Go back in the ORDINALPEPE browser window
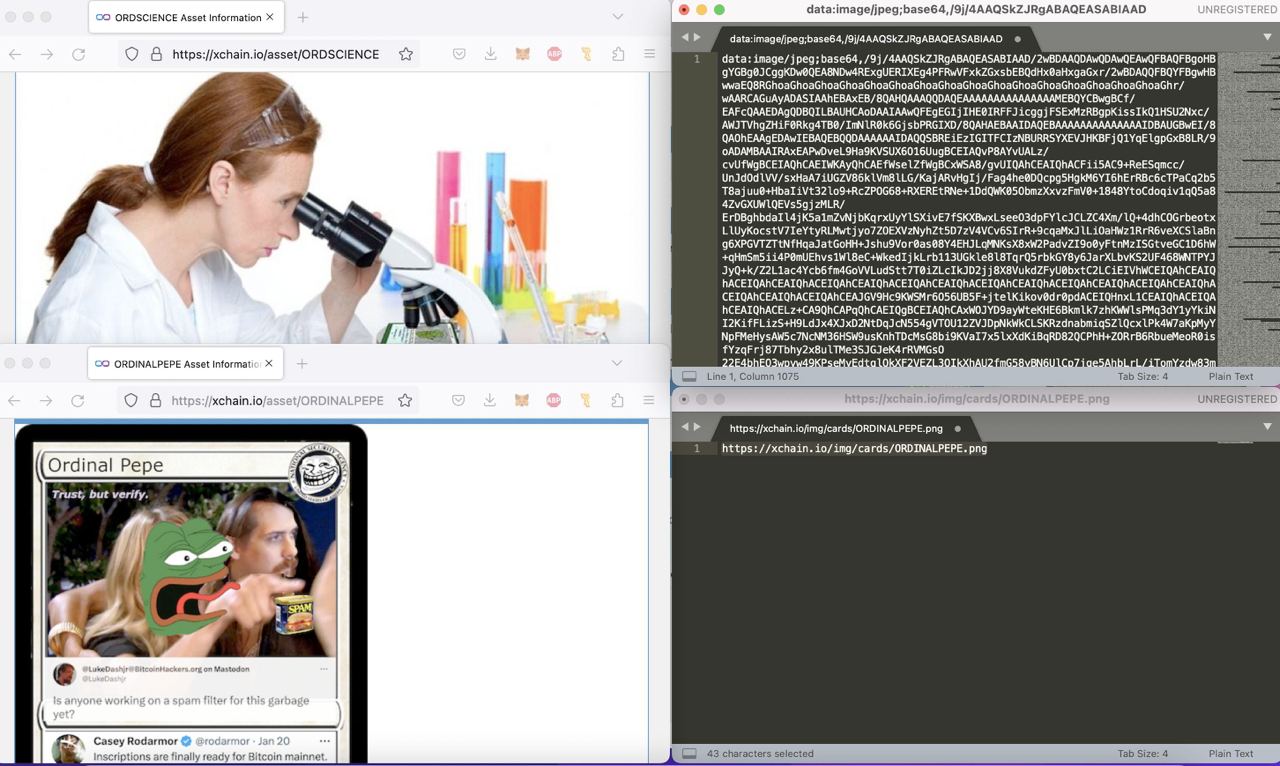 point(14,400)
